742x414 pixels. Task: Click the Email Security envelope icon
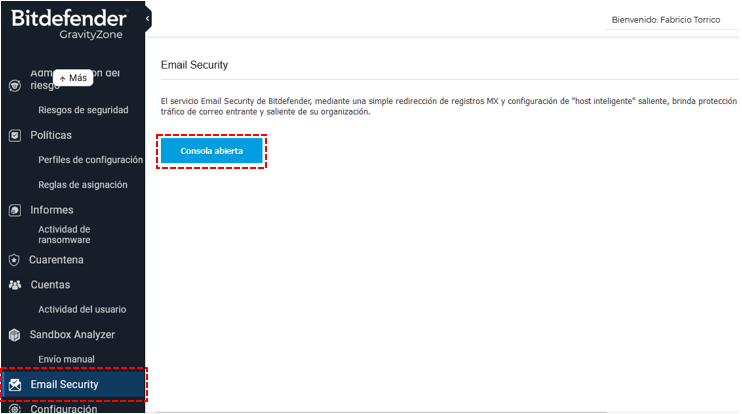pos(15,385)
